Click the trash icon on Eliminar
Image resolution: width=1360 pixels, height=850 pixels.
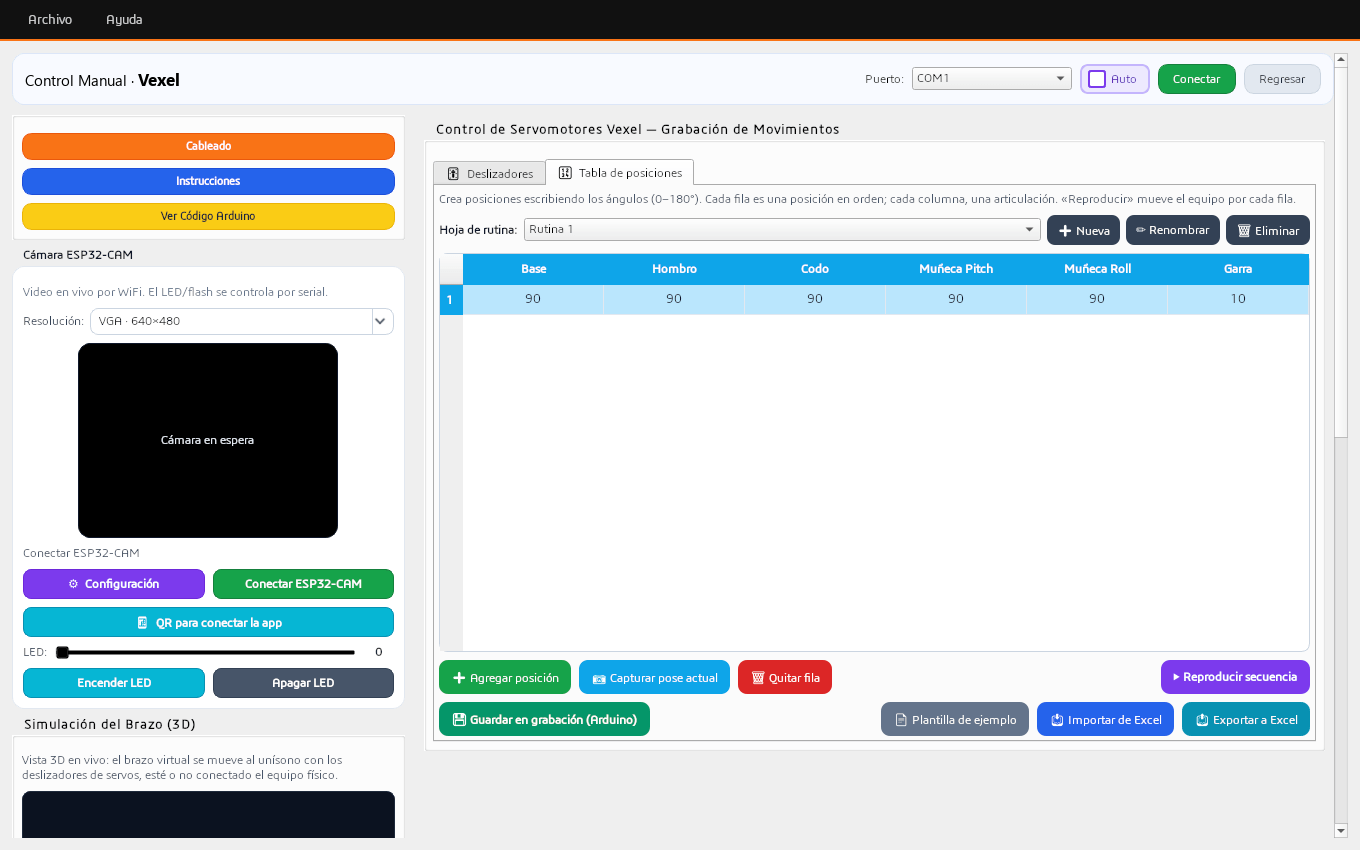click(1244, 231)
